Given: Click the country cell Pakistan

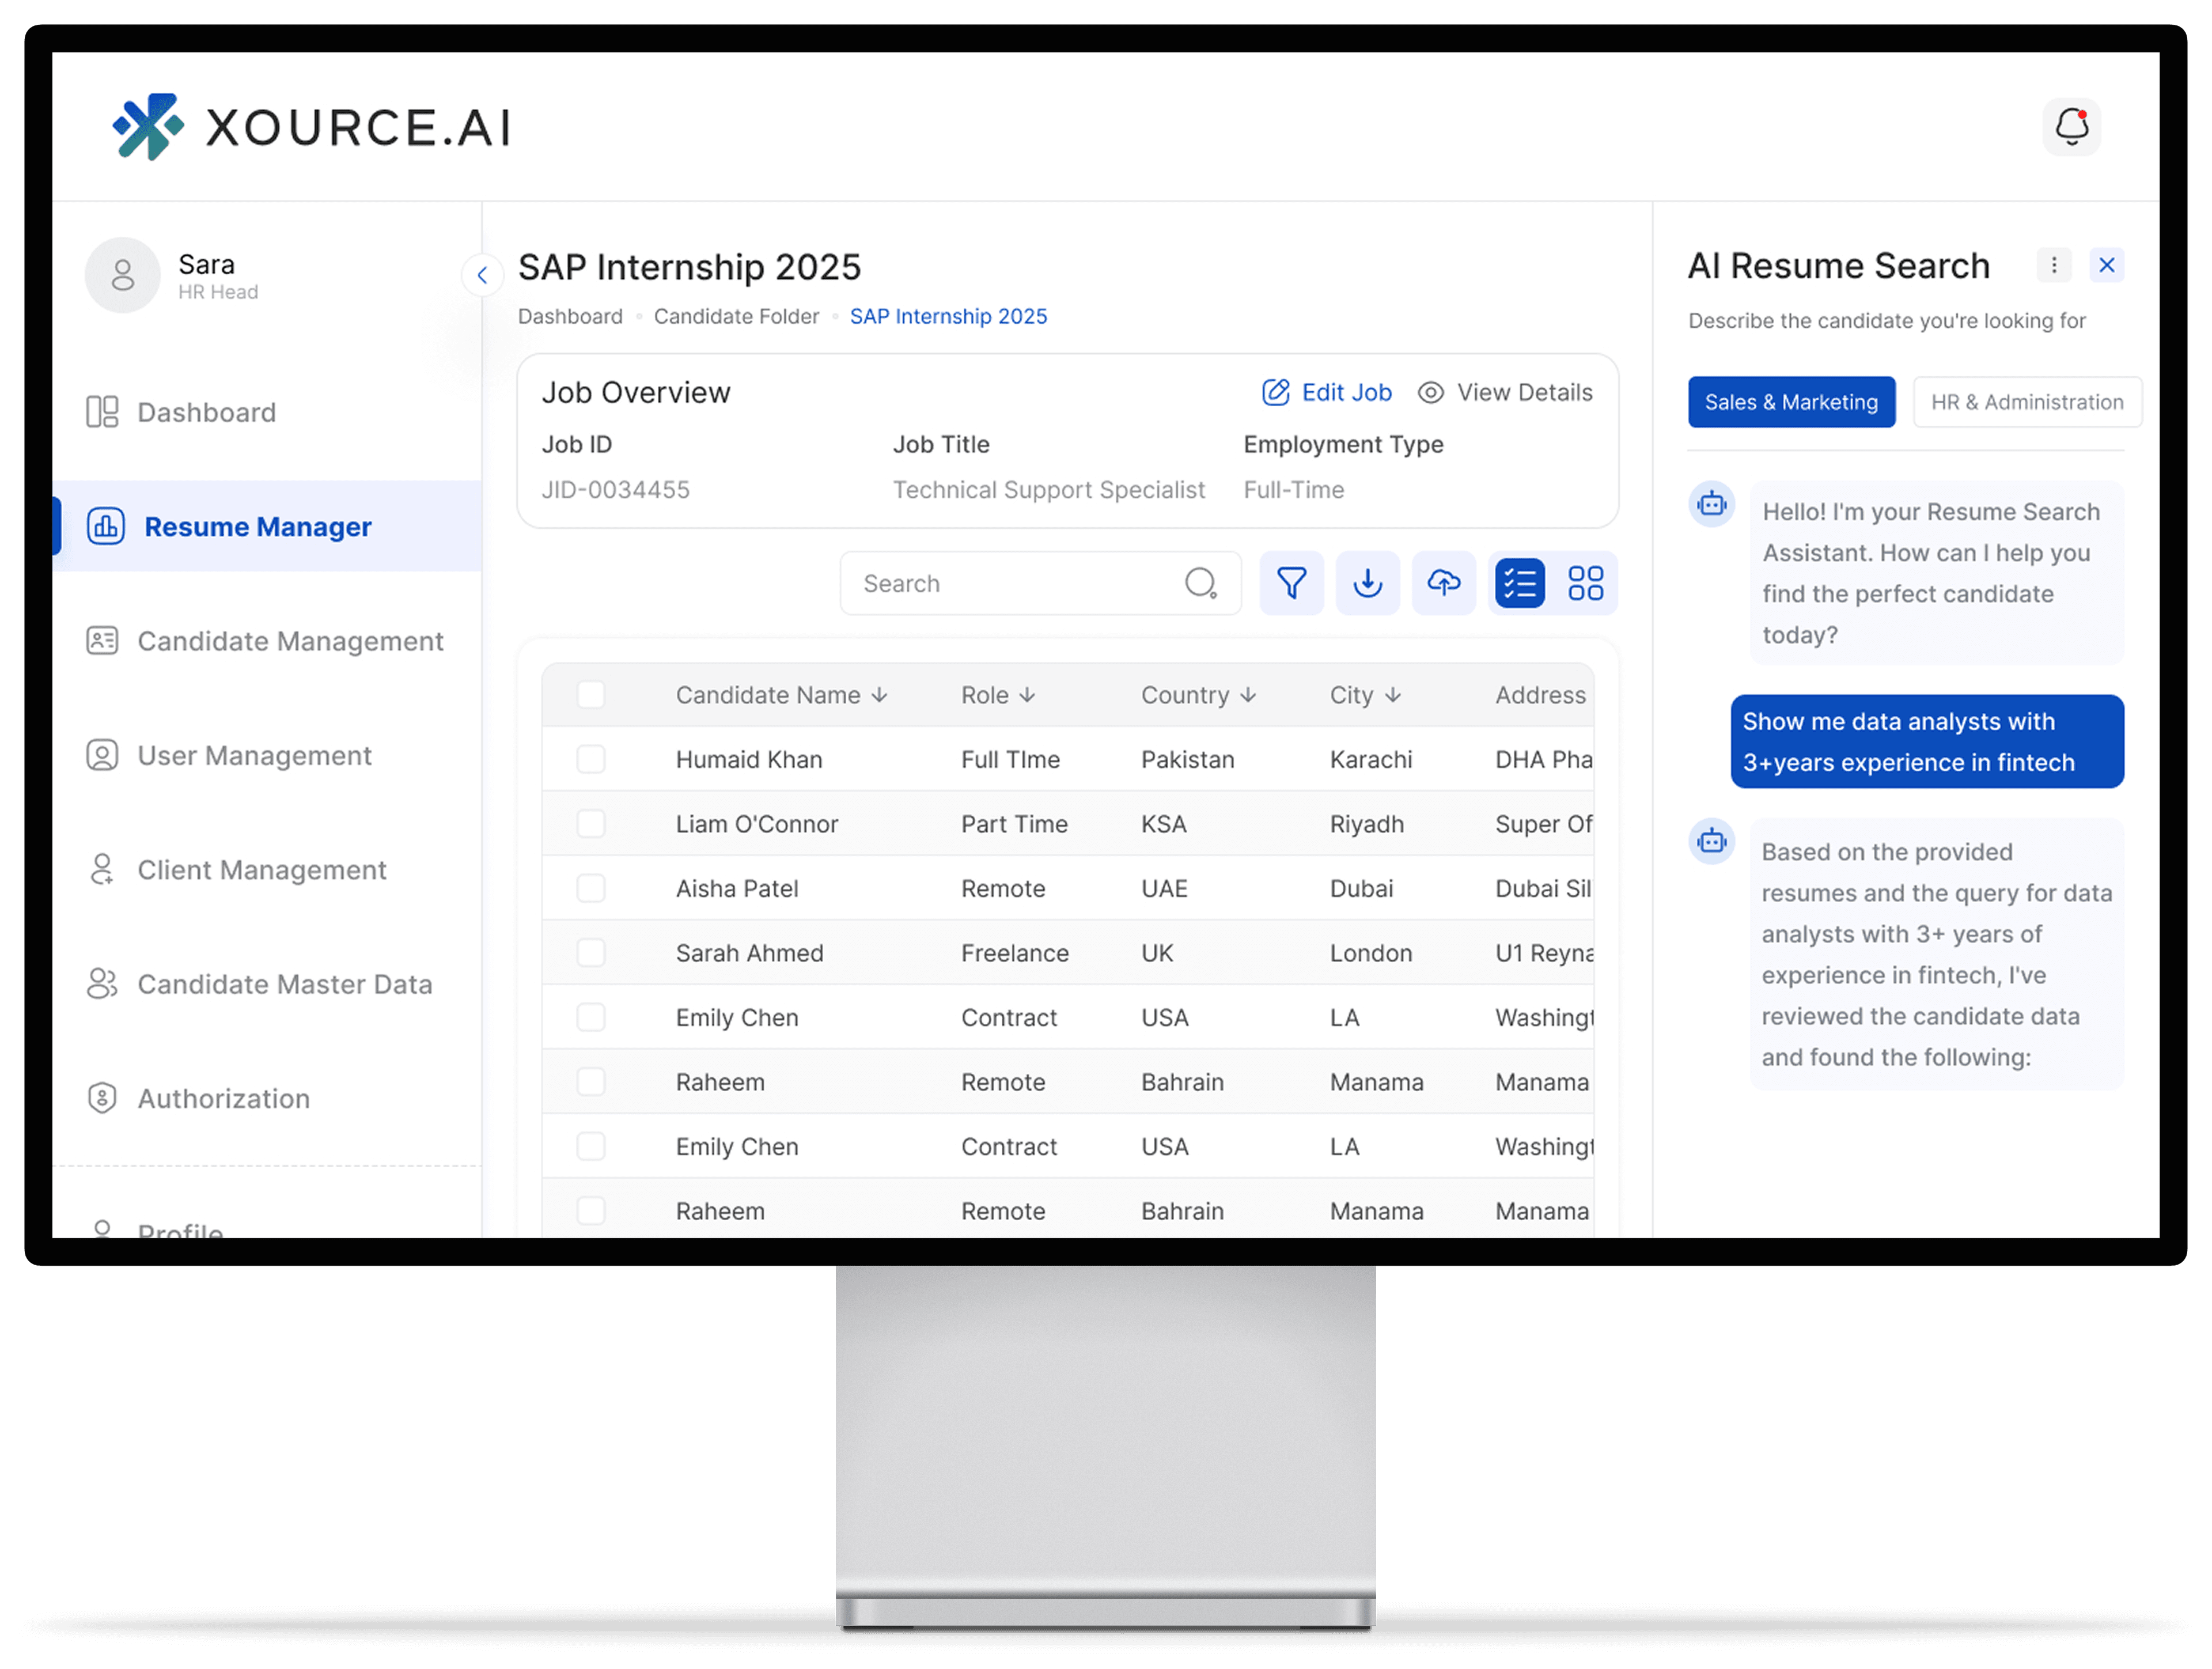Looking at the screenshot, I should tap(1188, 760).
